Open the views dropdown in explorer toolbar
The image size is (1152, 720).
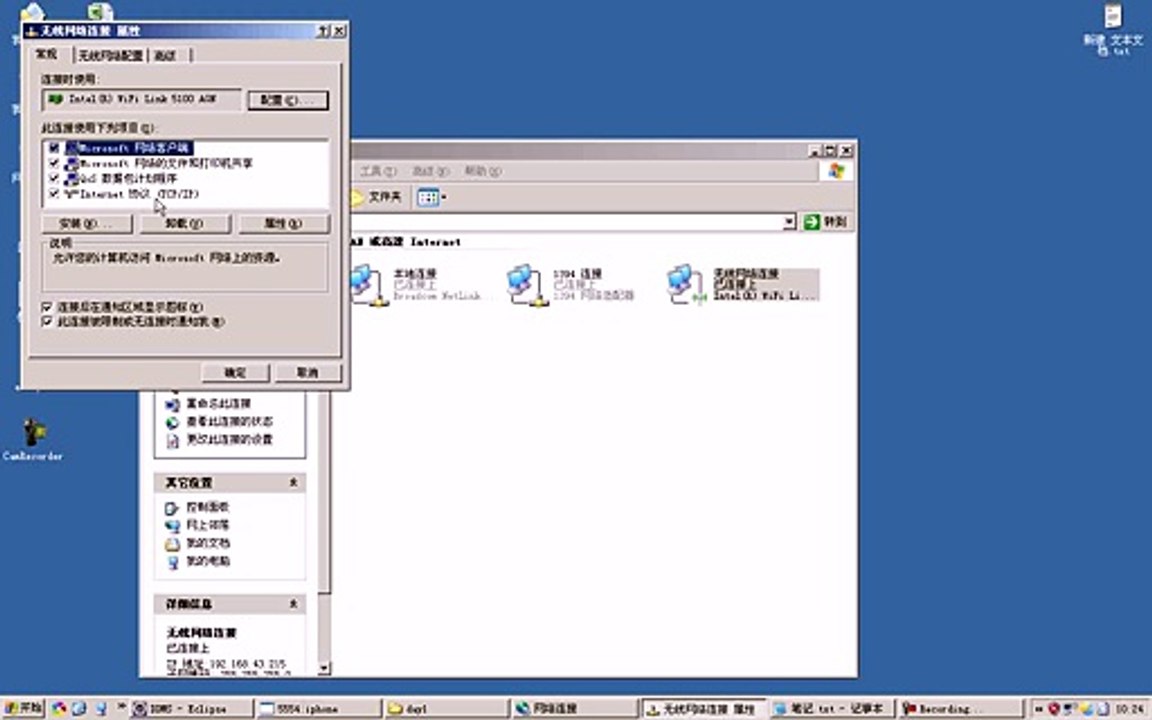tap(431, 197)
